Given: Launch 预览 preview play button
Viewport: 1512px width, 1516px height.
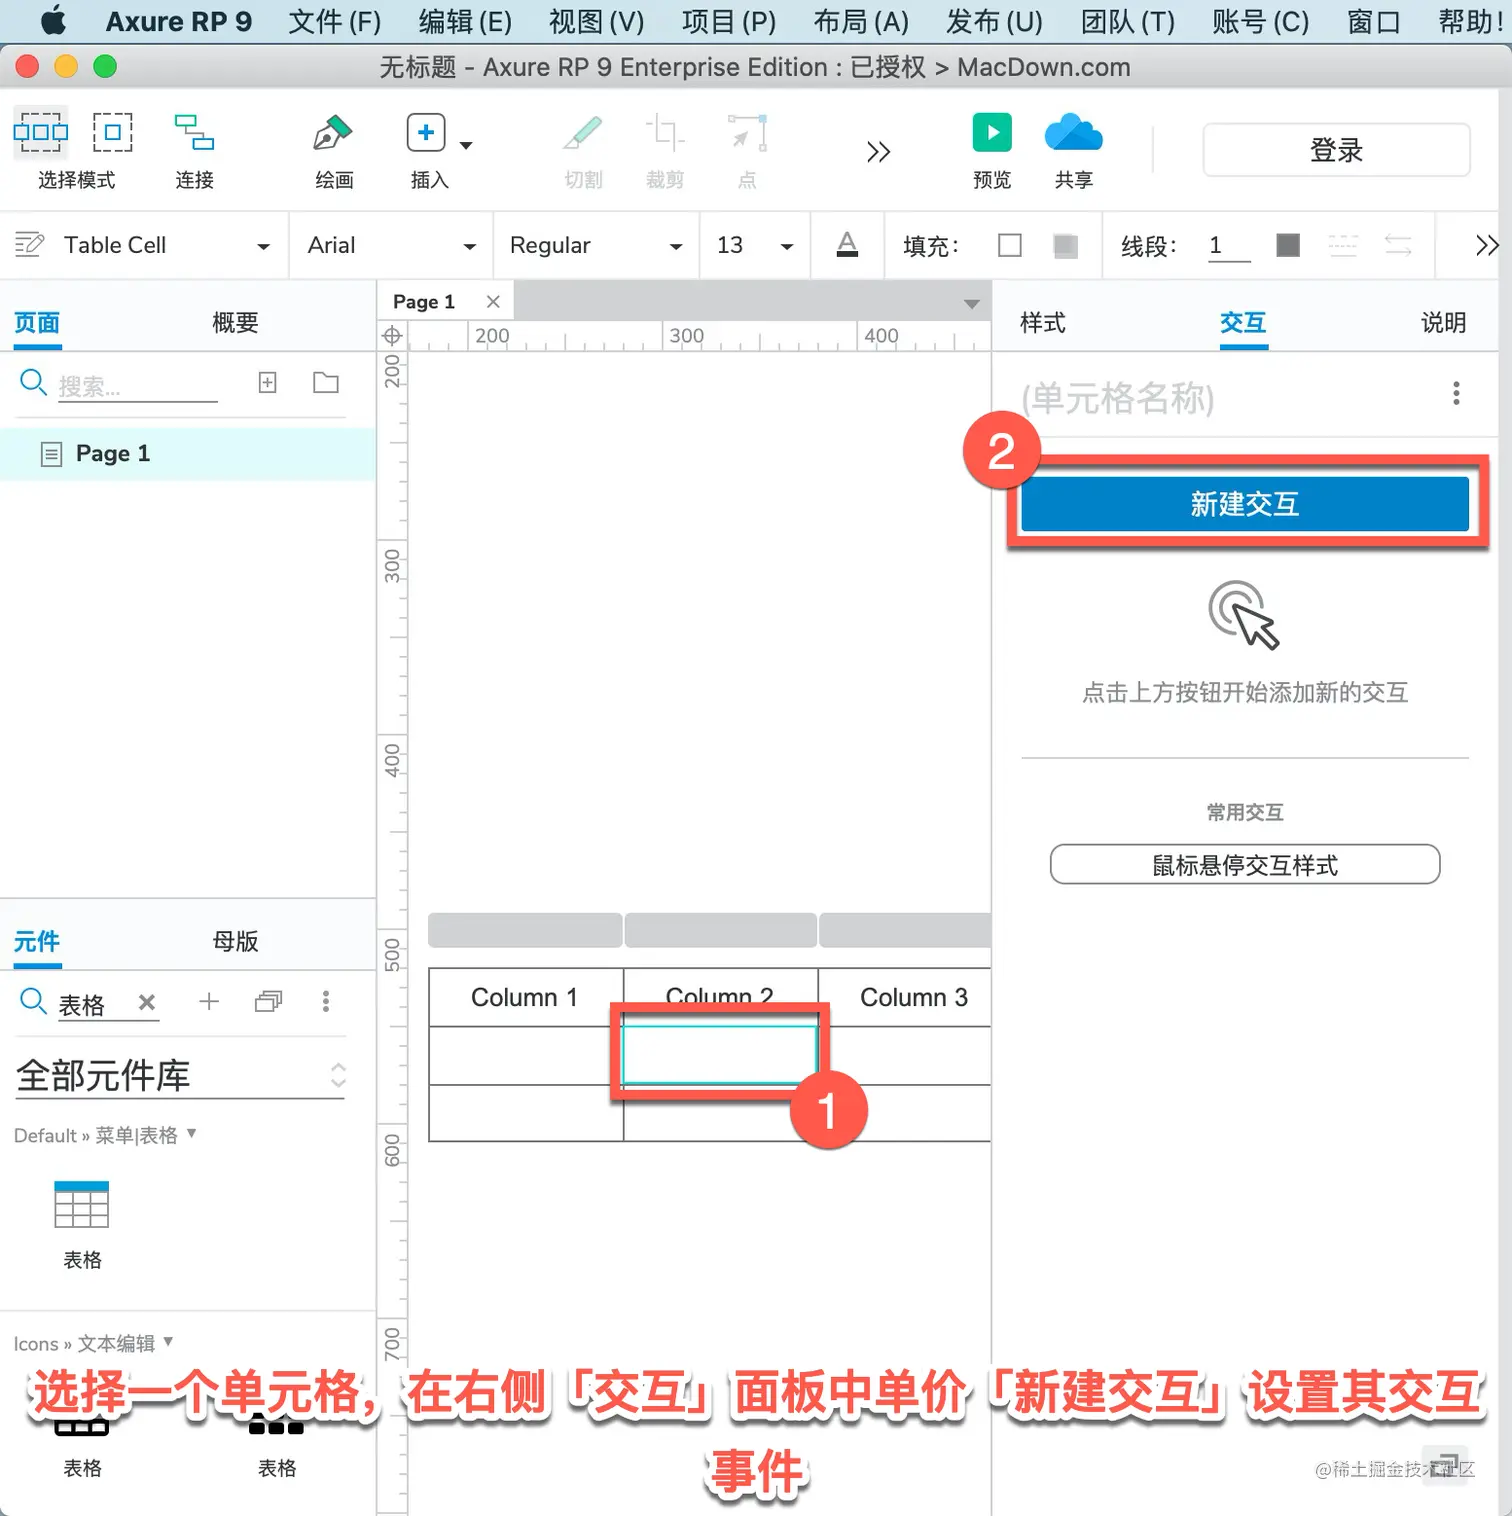Looking at the screenshot, I should point(992,132).
